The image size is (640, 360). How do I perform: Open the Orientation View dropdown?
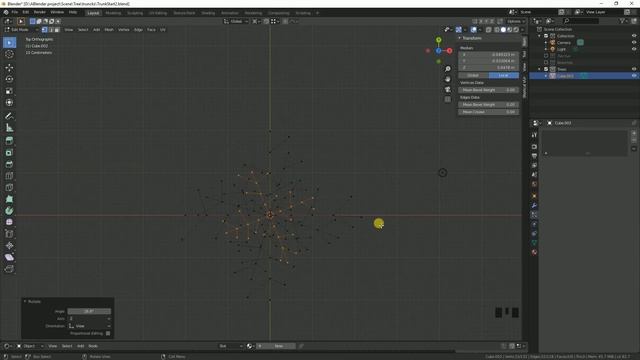coord(89,326)
